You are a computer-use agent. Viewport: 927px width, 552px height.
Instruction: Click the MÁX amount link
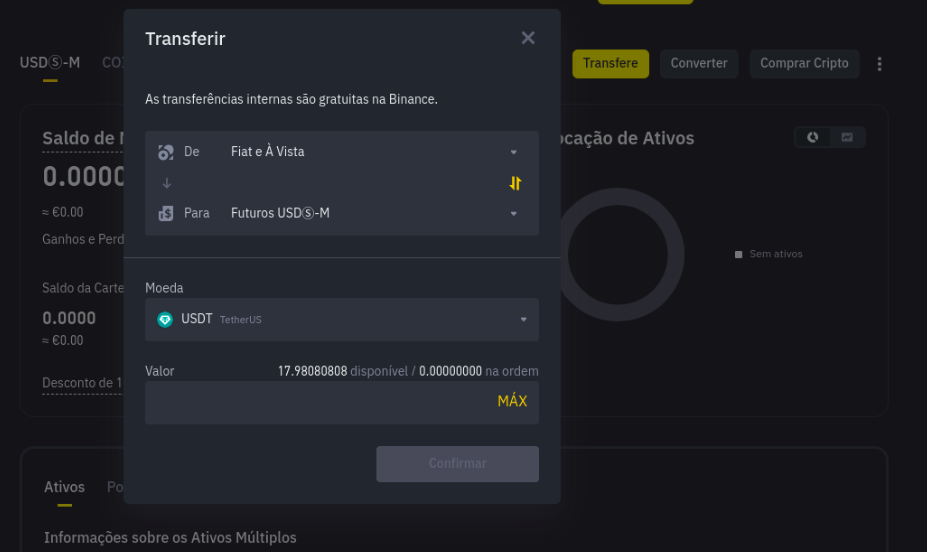(x=512, y=401)
